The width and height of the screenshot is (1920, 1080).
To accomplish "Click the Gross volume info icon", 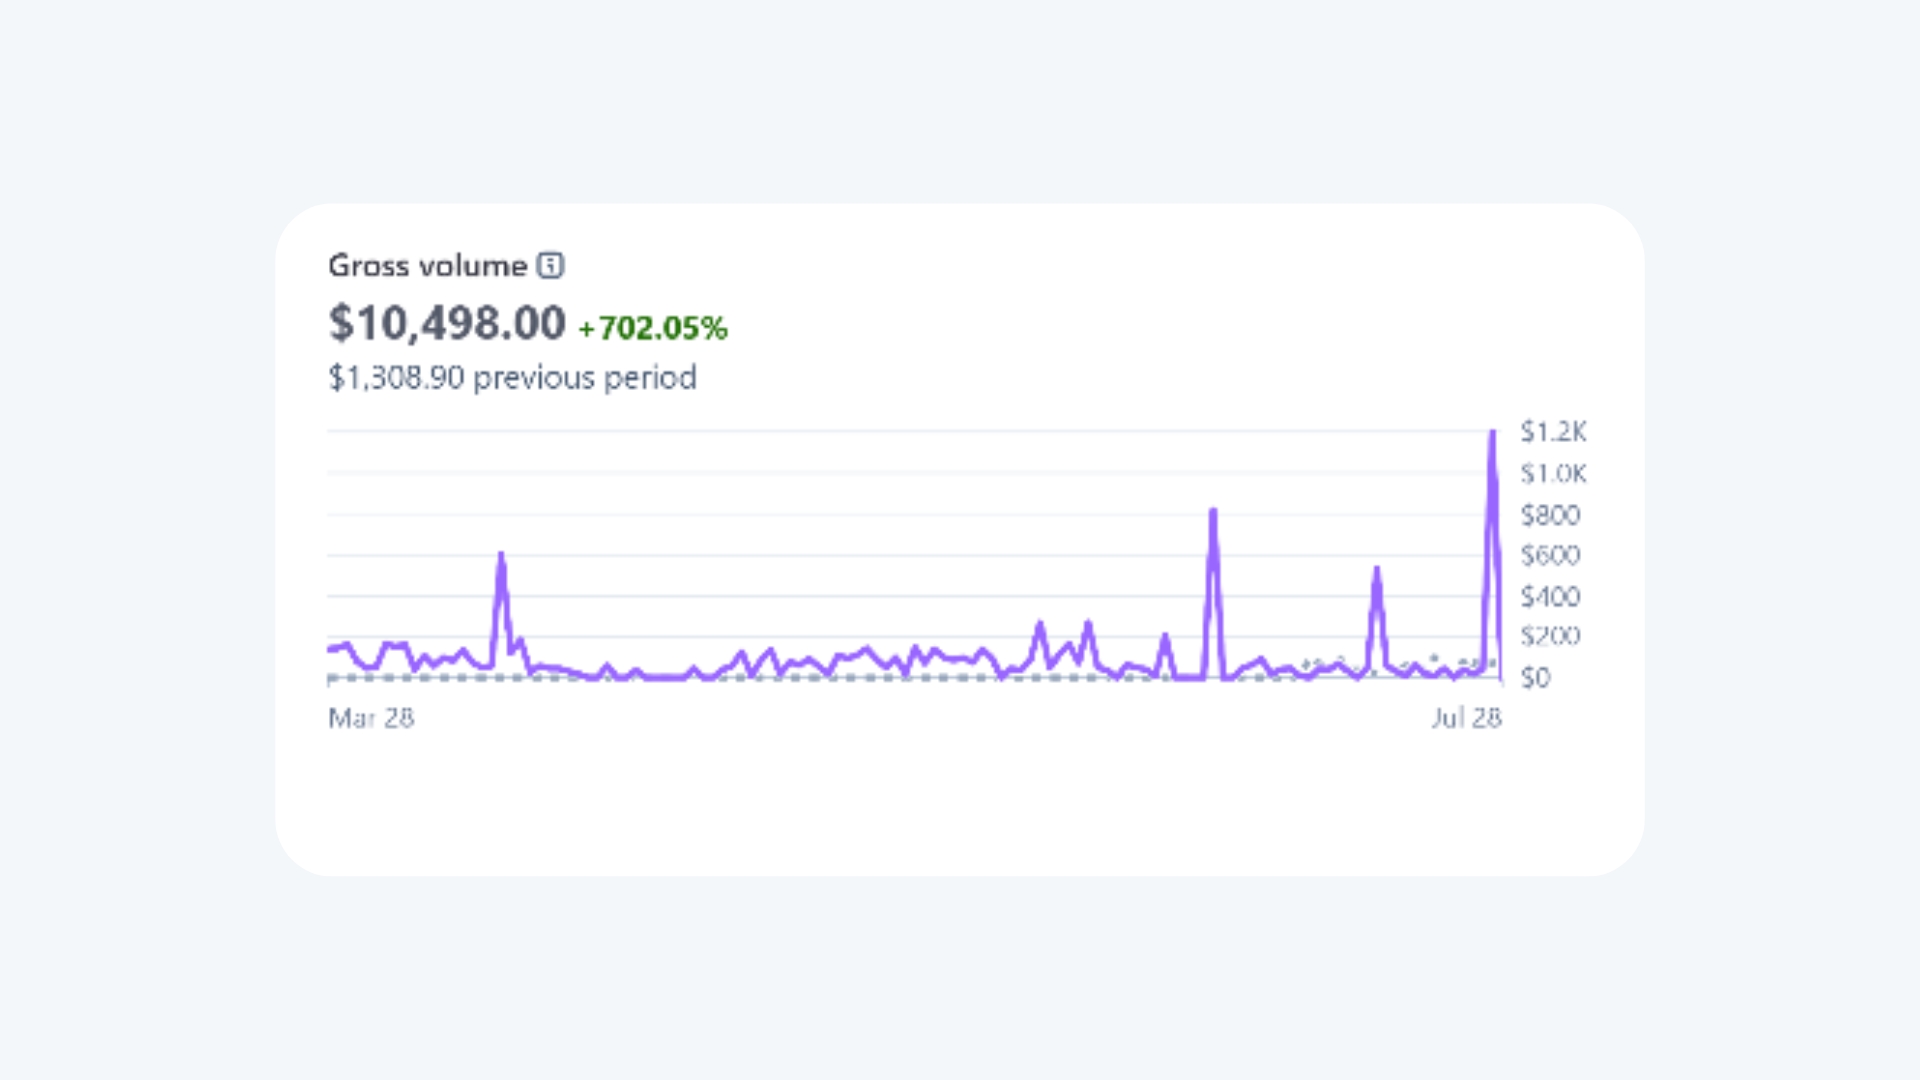I will (550, 265).
